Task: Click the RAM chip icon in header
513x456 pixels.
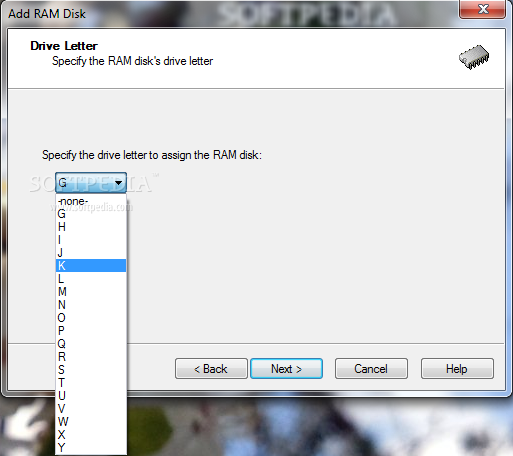Action: pos(474,57)
